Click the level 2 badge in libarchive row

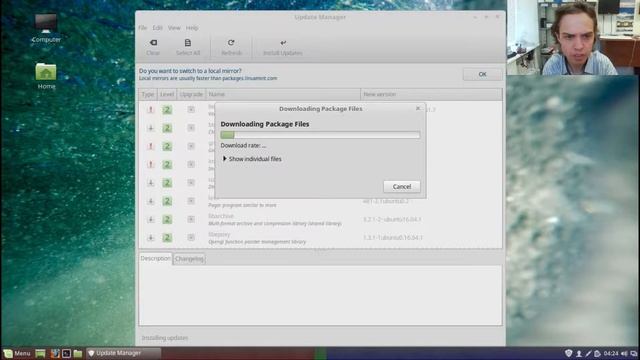pyautogui.click(x=167, y=219)
